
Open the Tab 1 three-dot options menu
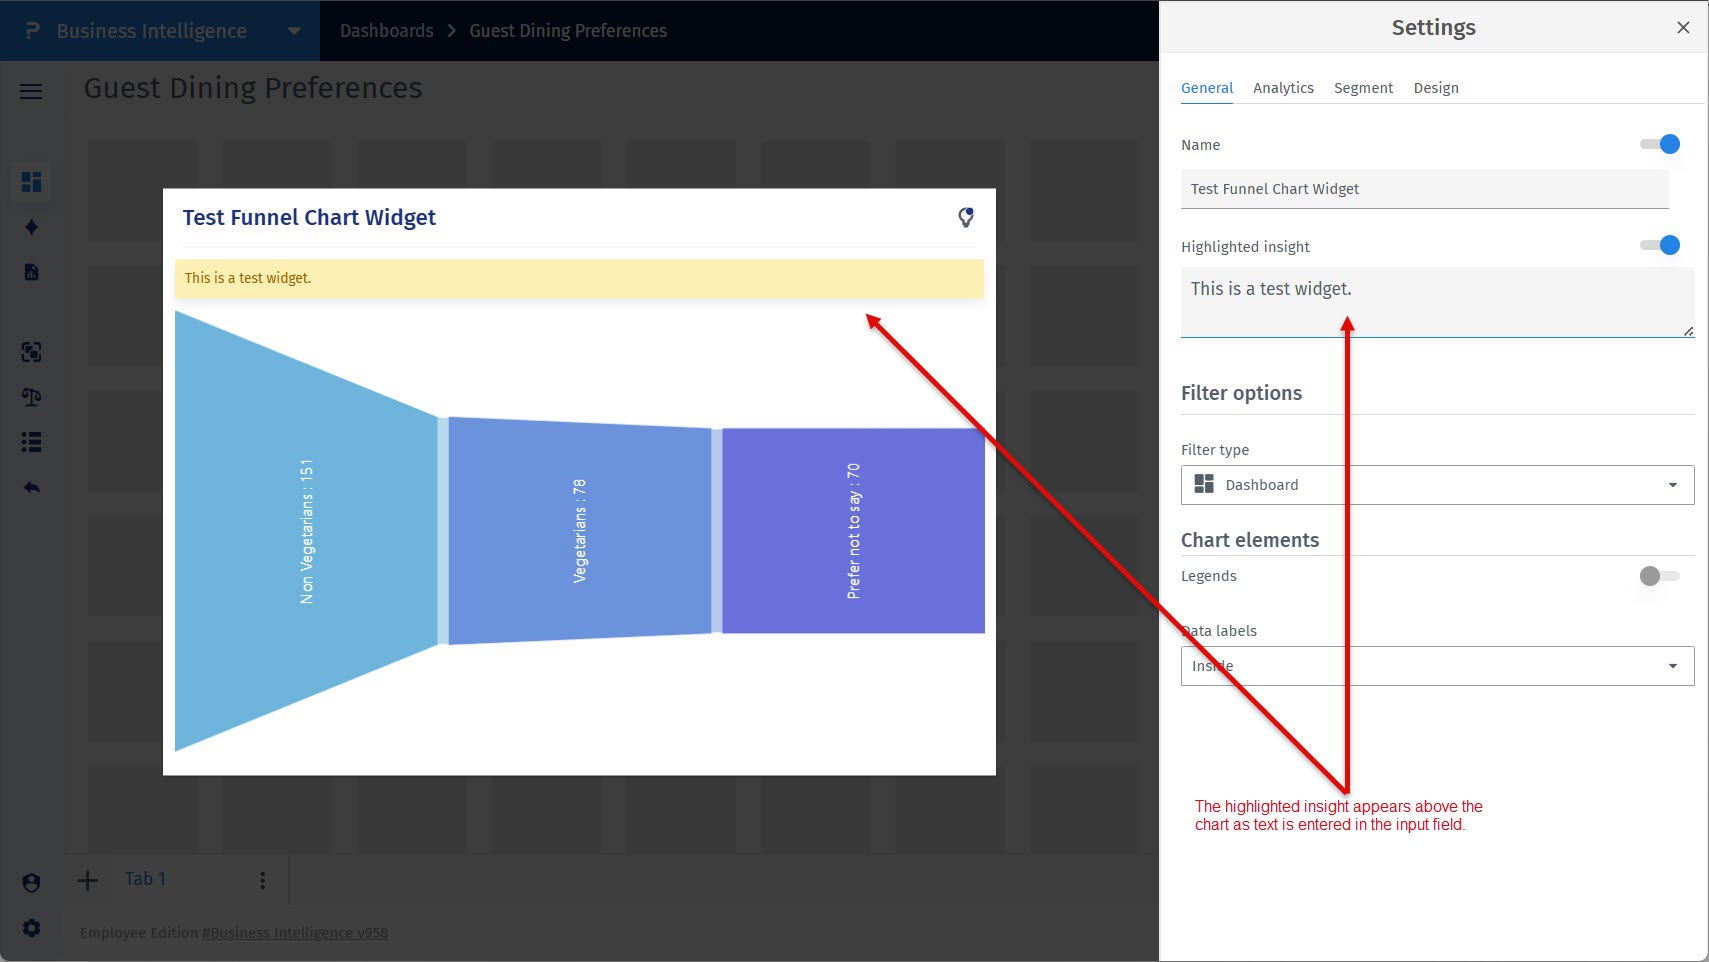tap(263, 880)
